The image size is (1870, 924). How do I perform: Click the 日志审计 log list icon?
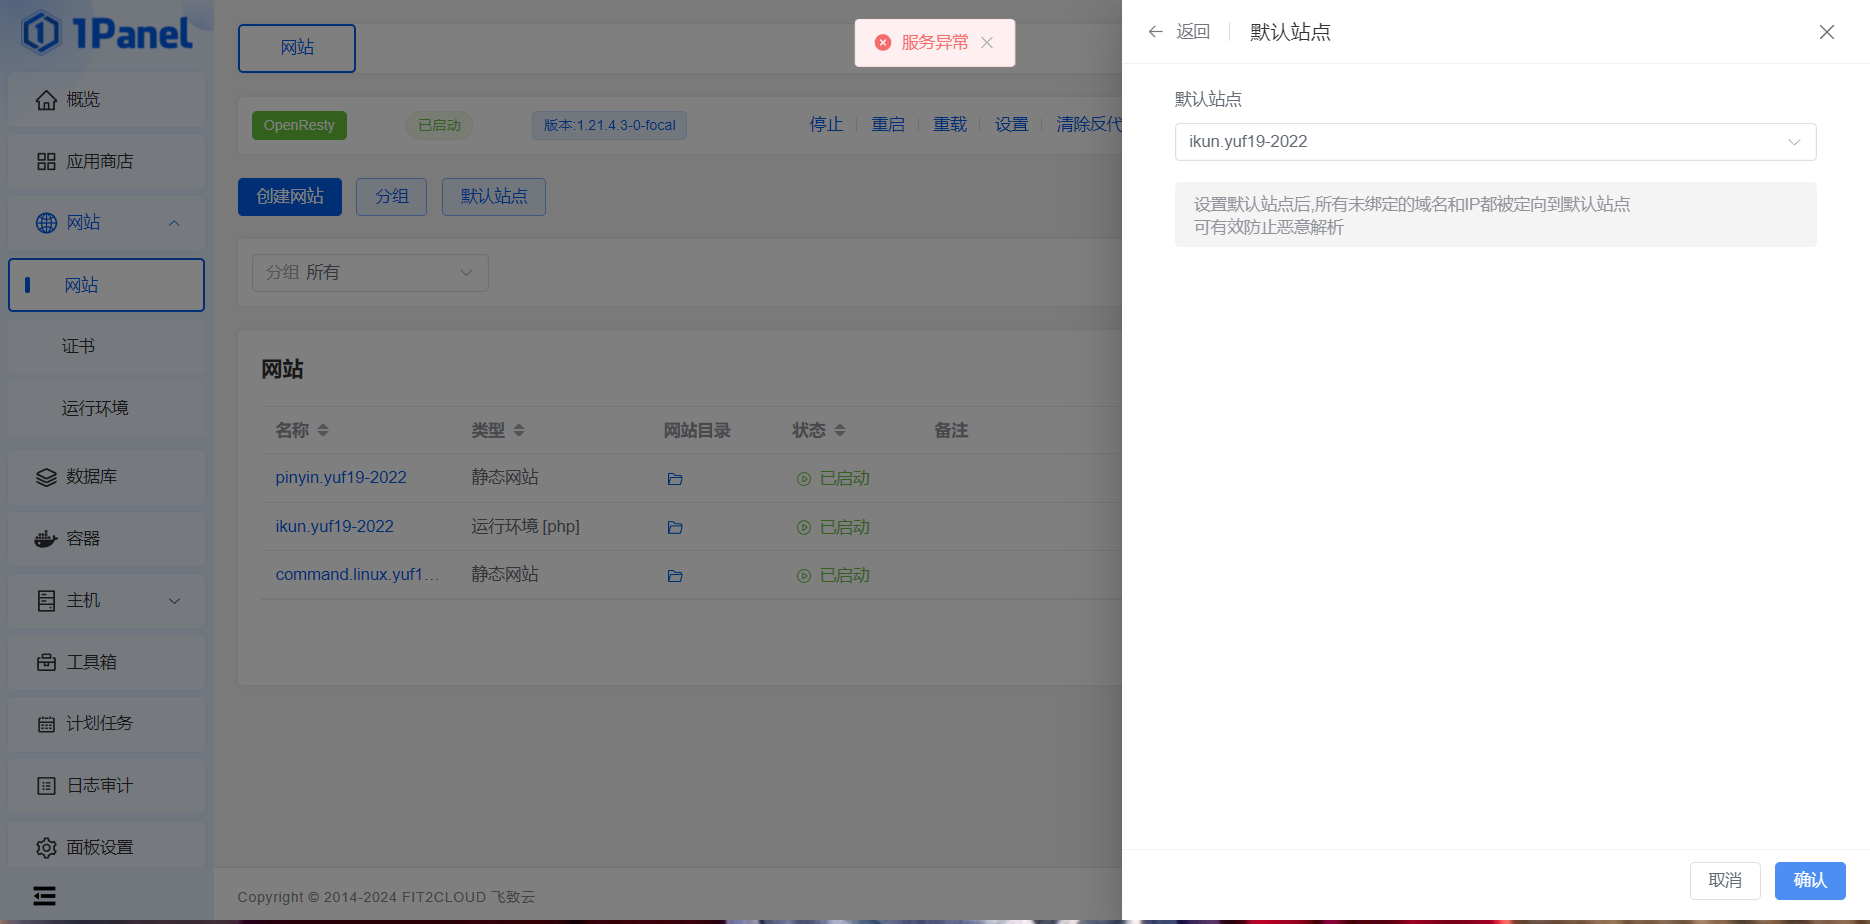tap(46, 786)
